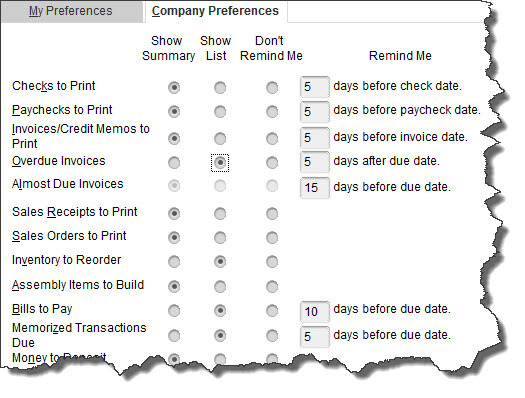Click the Paychecks to Print days field
This screenshot has height=398, width=525.
click(x=315, y=112)
